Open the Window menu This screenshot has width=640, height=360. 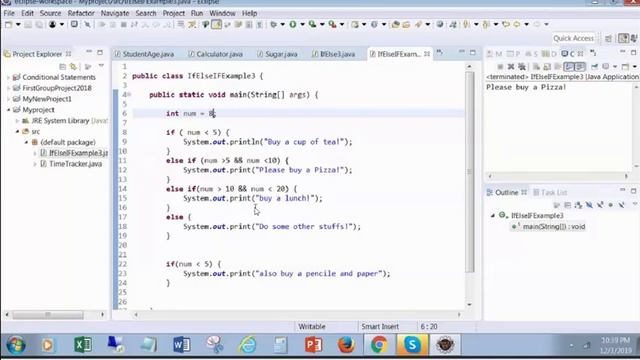[x=222, y=13]
